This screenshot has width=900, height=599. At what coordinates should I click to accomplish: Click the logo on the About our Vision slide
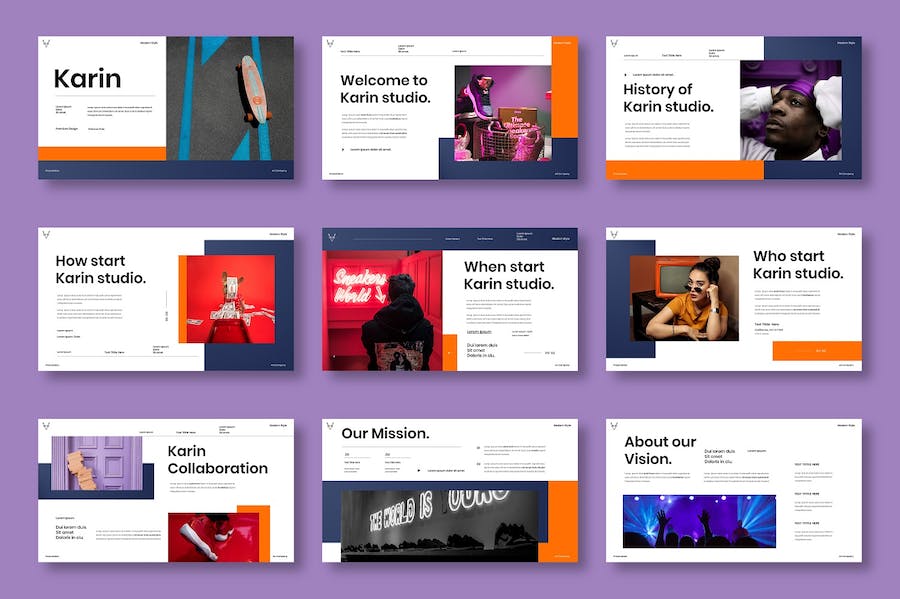point(613,426)
